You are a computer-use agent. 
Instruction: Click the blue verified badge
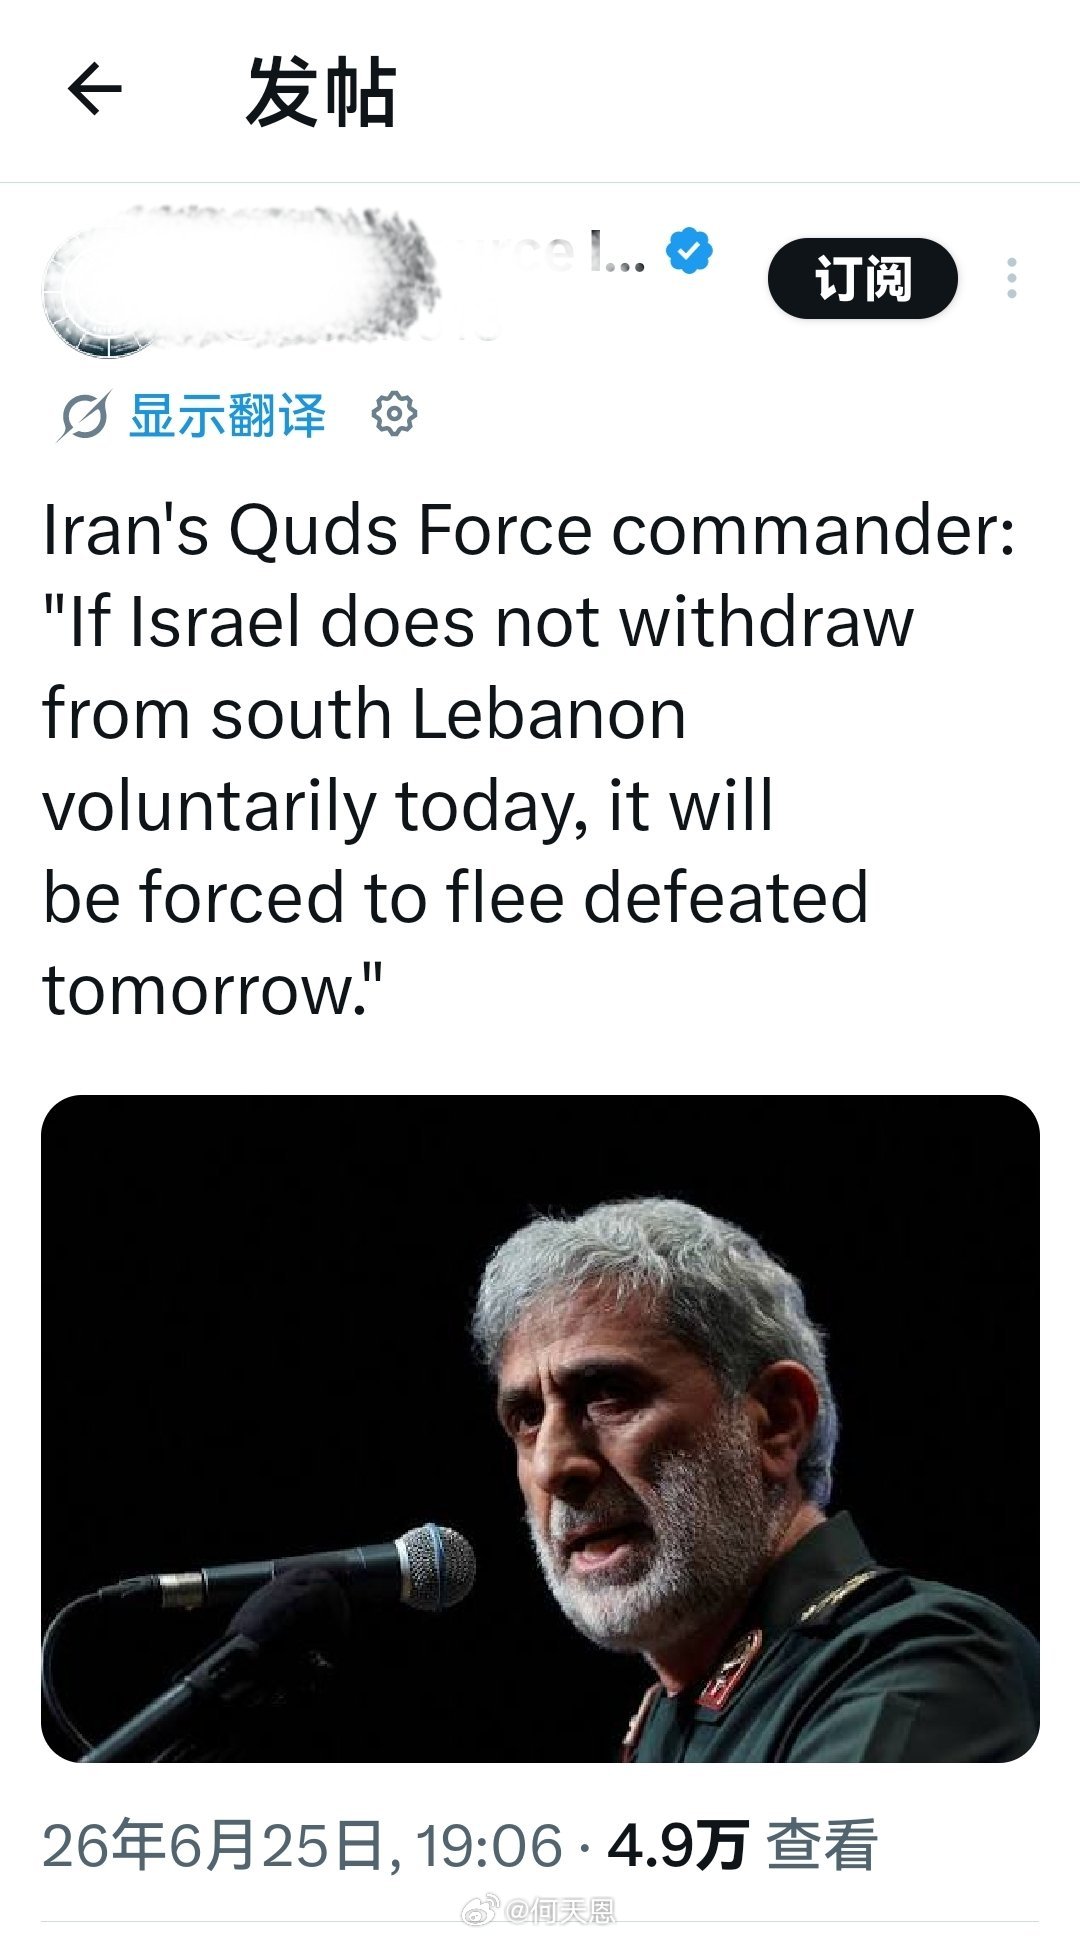click(689, 250)
